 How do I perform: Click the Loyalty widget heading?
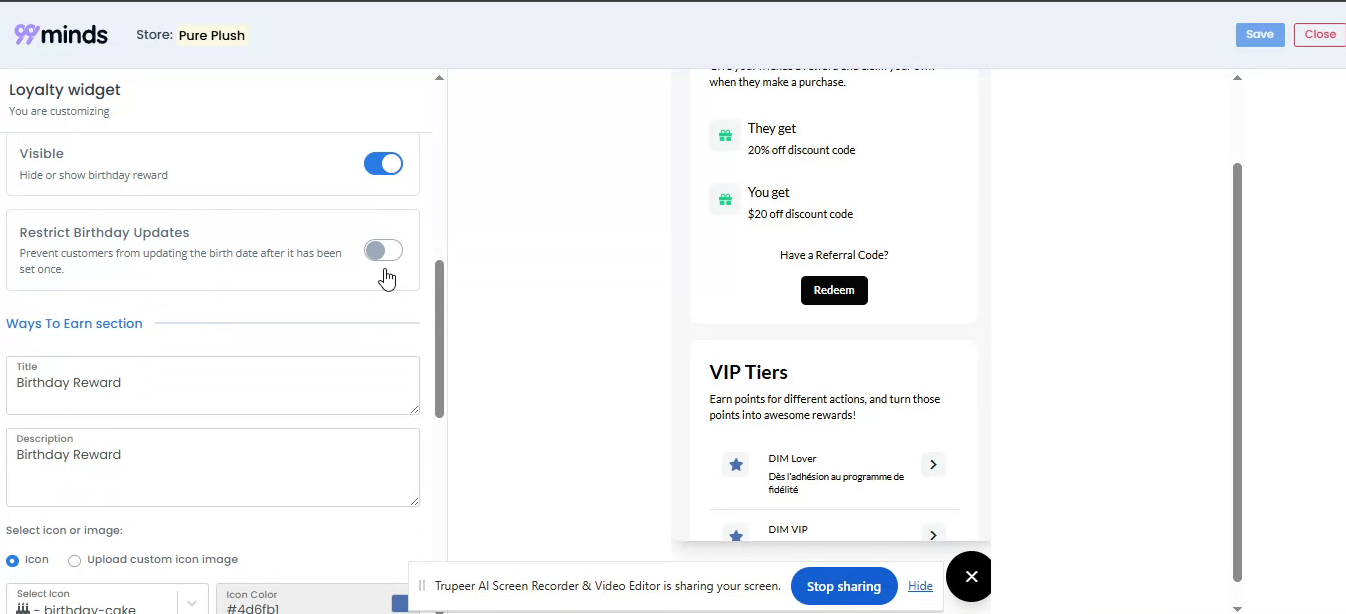click(x=65, y=89)
